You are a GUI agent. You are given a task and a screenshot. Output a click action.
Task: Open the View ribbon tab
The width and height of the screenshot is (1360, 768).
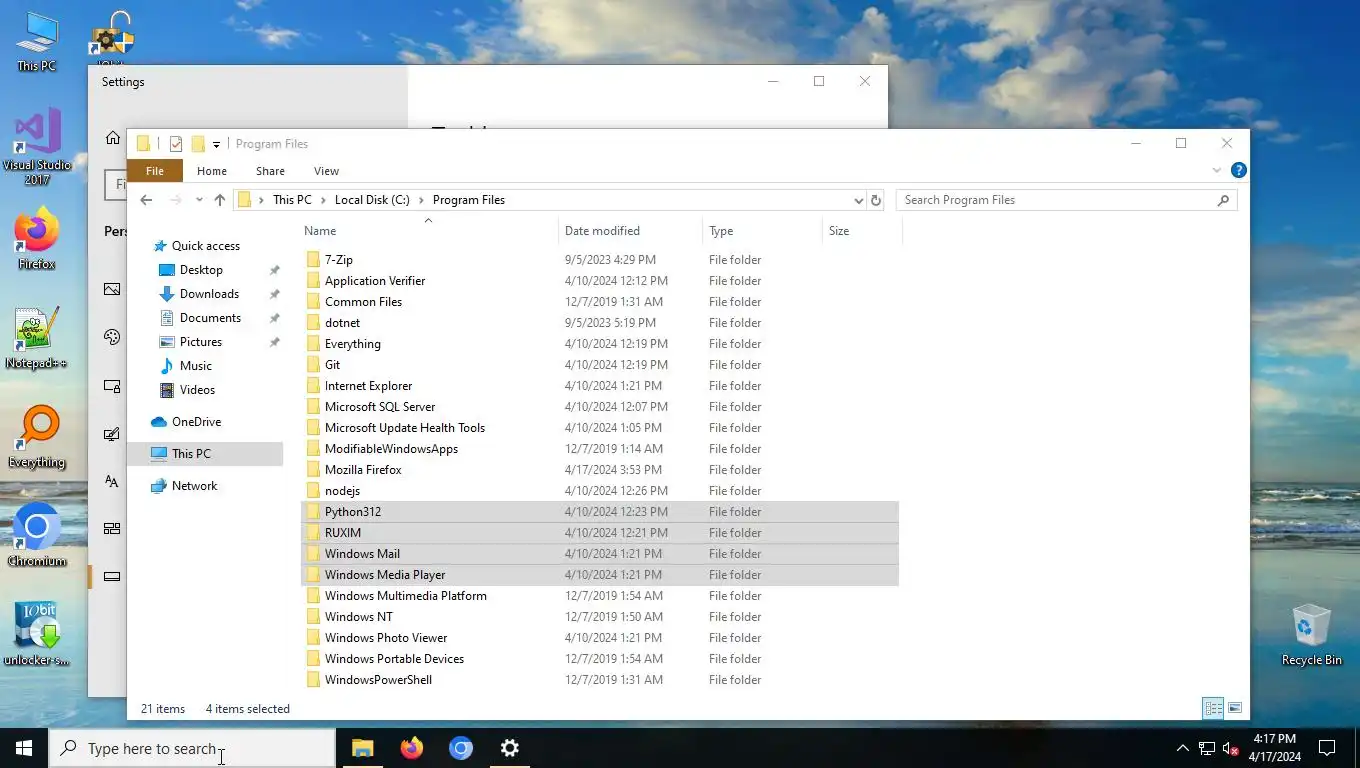[x=326, y=171]
